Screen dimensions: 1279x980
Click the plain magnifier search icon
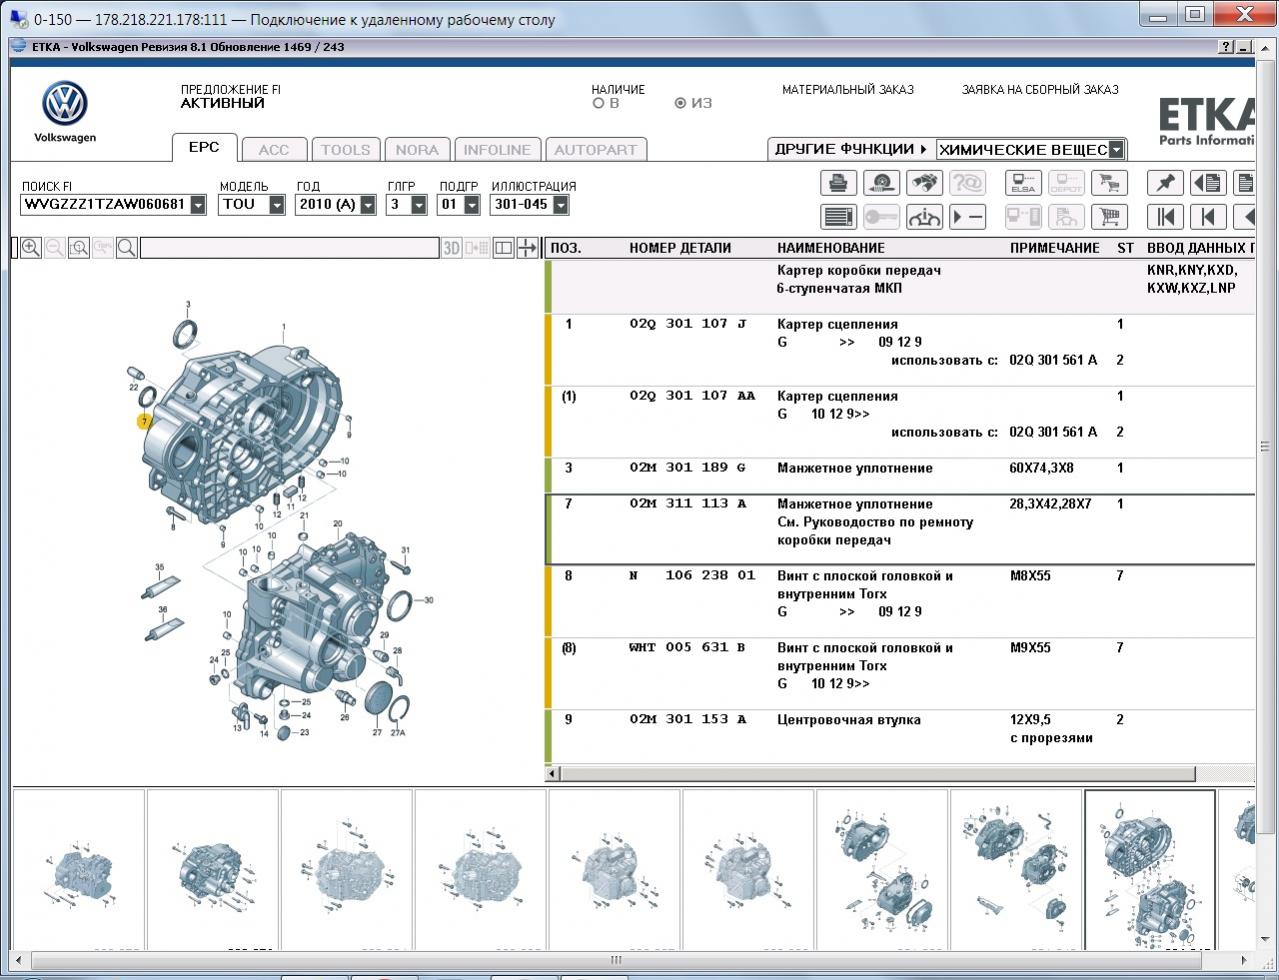click(127, 248)
